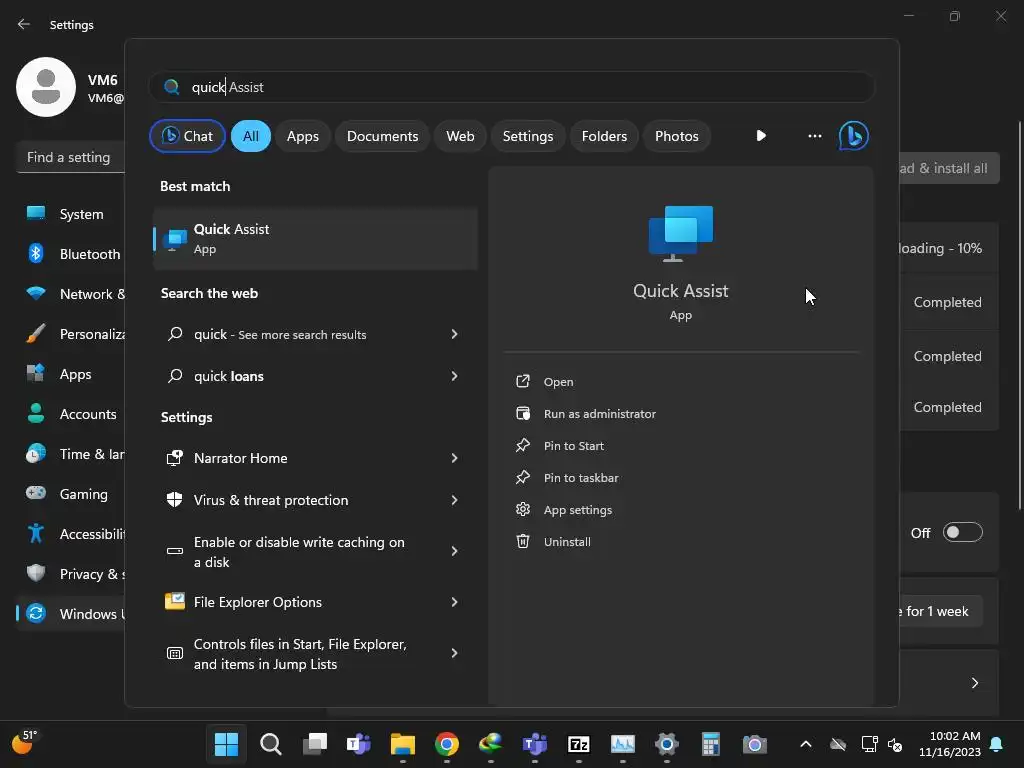Click the search text box with 'quick'
This screenshot has height=768, width=1024.
tap(512, 87)
